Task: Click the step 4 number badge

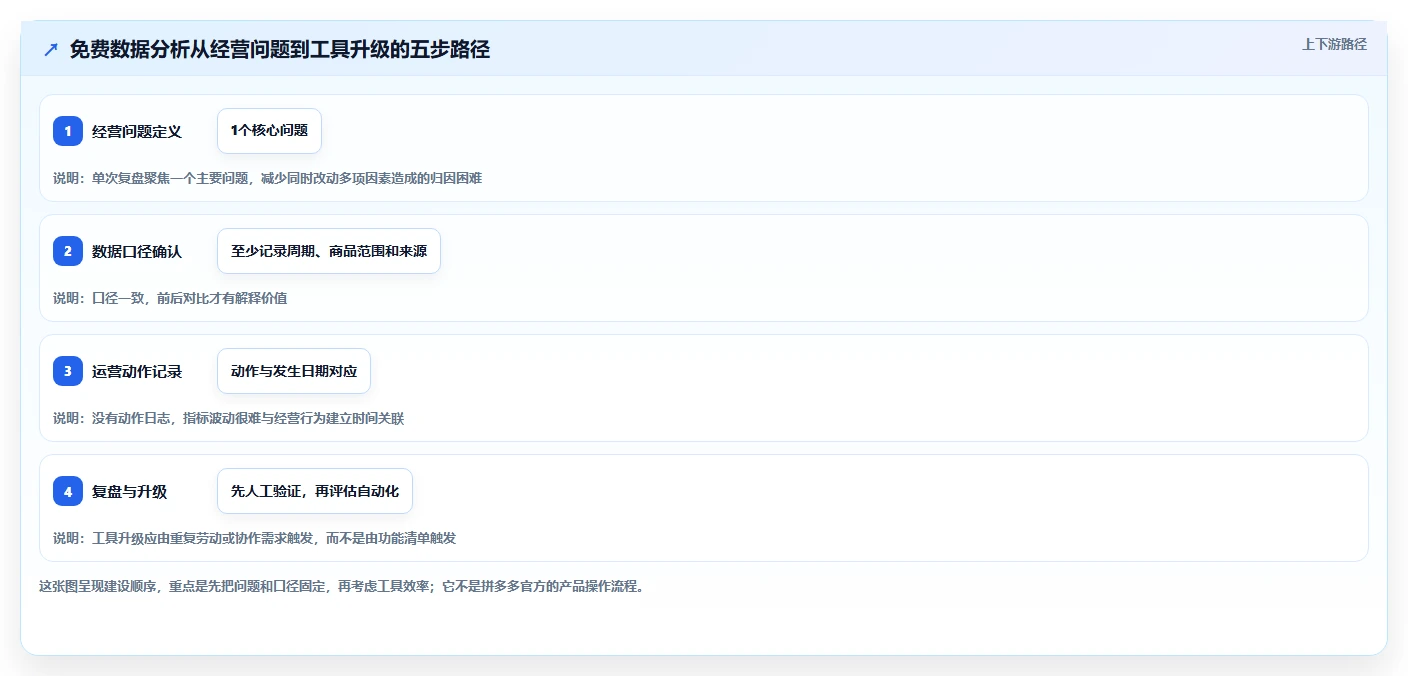Action: coord(68,491)
